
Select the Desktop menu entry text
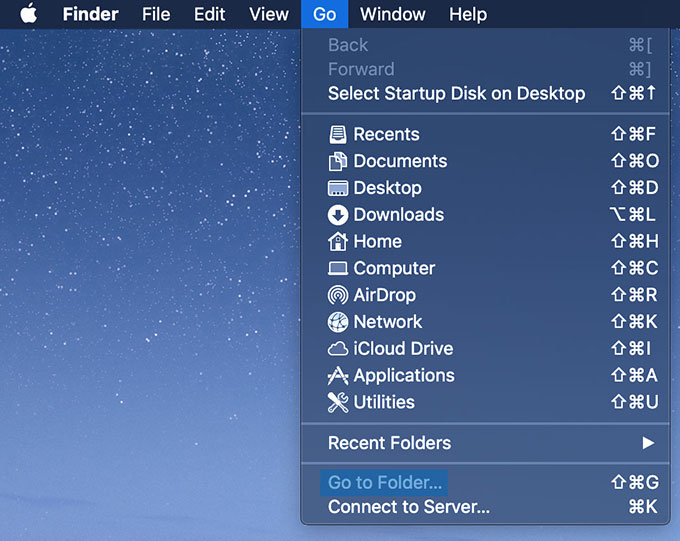click(387, 188)
